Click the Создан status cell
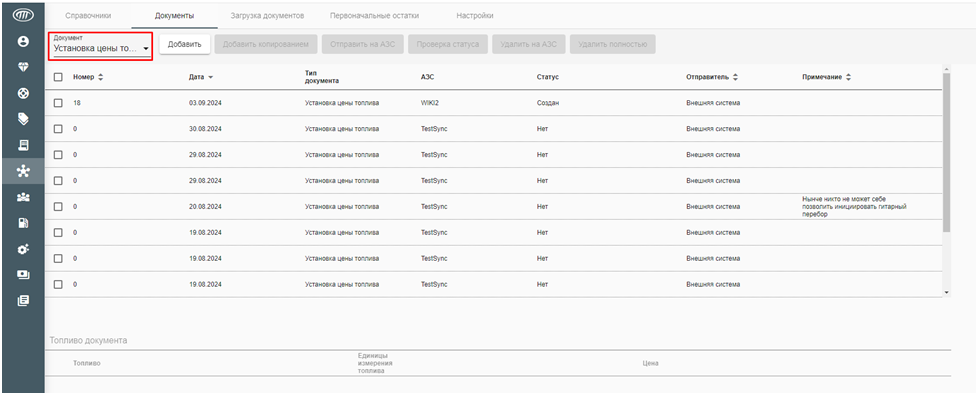This screenshot has width=978, height=395. click(x=548, y=103)
